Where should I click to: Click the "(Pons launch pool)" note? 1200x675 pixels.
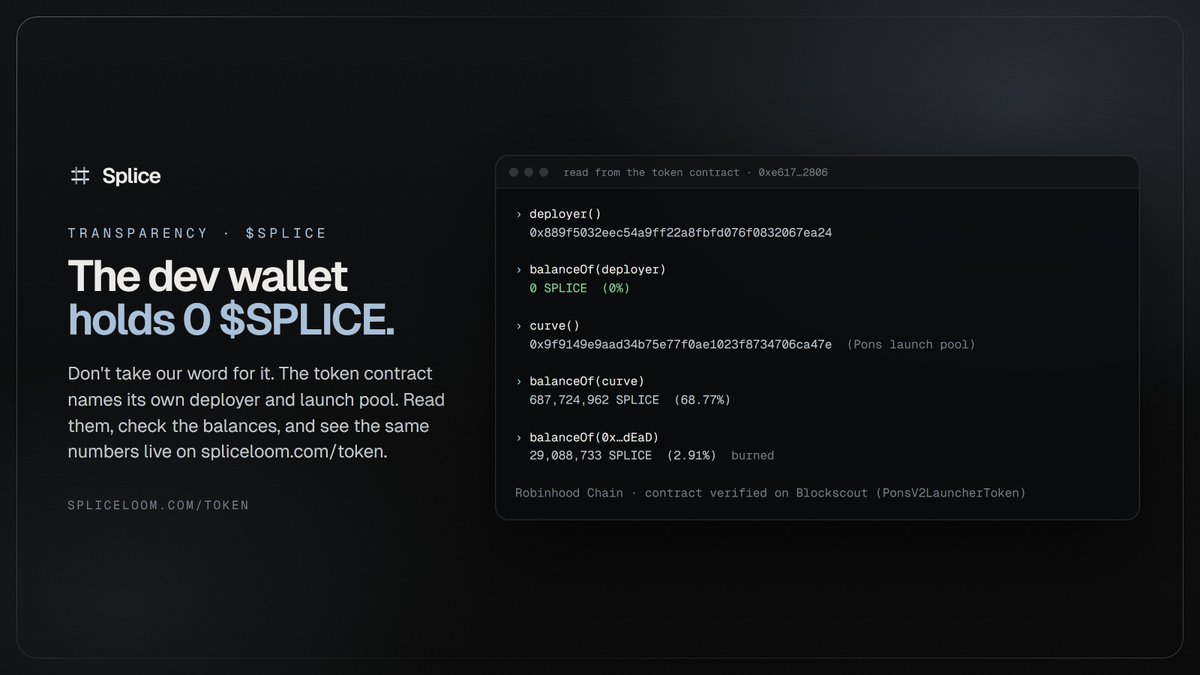point(911,344)
